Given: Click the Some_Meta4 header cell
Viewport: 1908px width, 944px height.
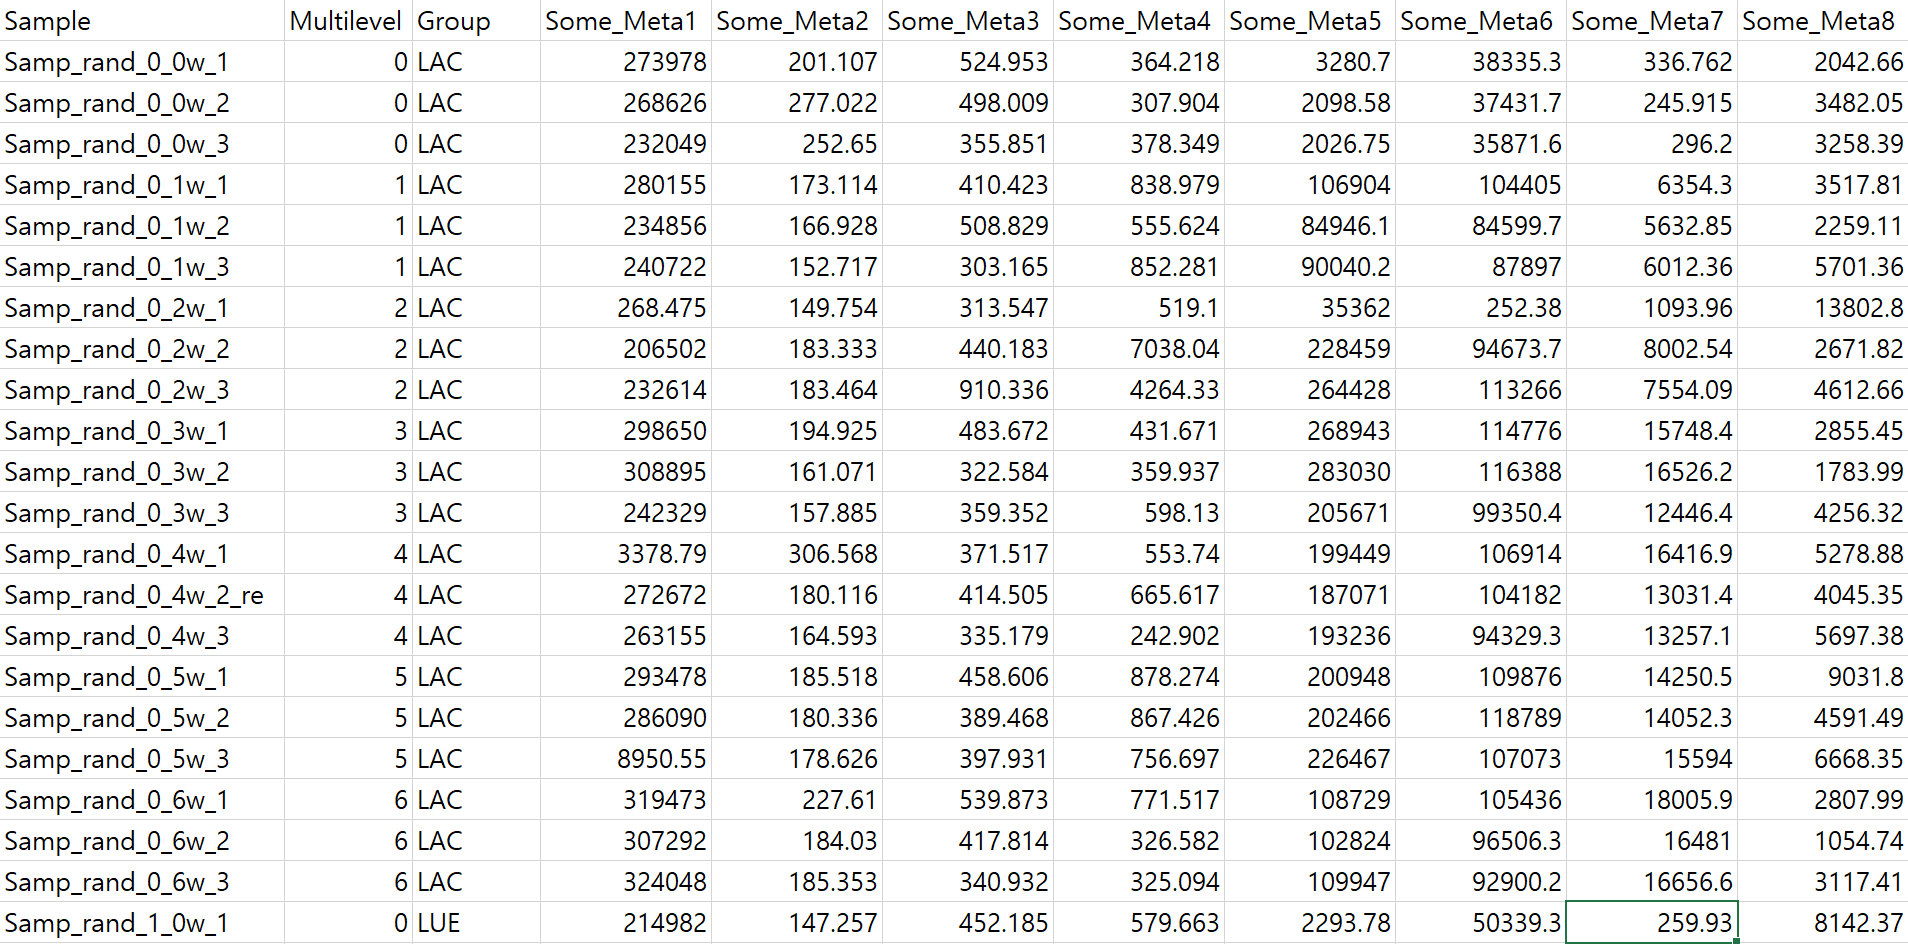Looking at the screenshot, I should pyautogui.click(x=1139, y=21).
